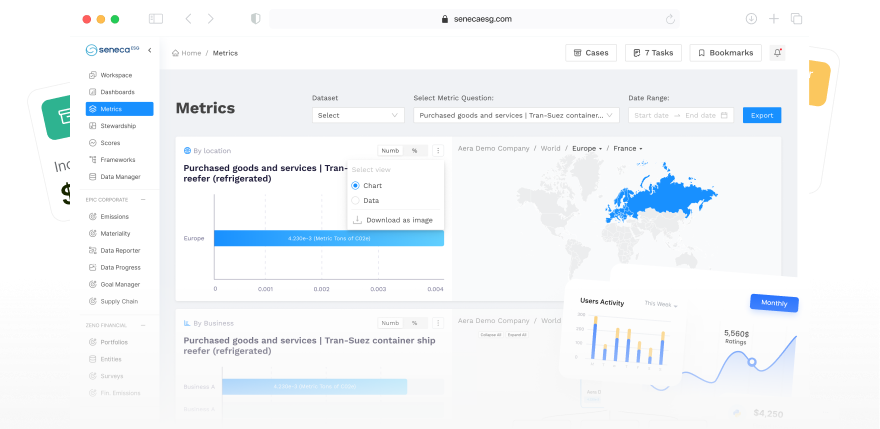Click the Home icon in breadcrumb

click(176, 53)
